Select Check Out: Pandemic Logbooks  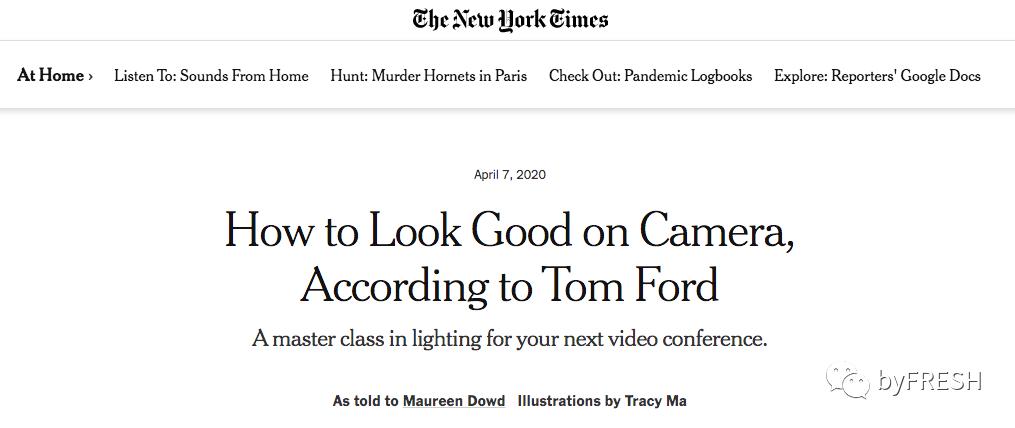650,76
